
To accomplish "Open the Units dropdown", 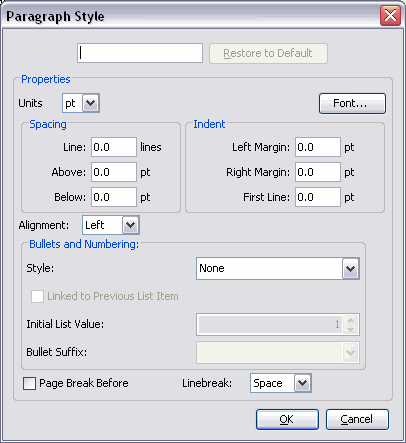I will tap(81, 103).
